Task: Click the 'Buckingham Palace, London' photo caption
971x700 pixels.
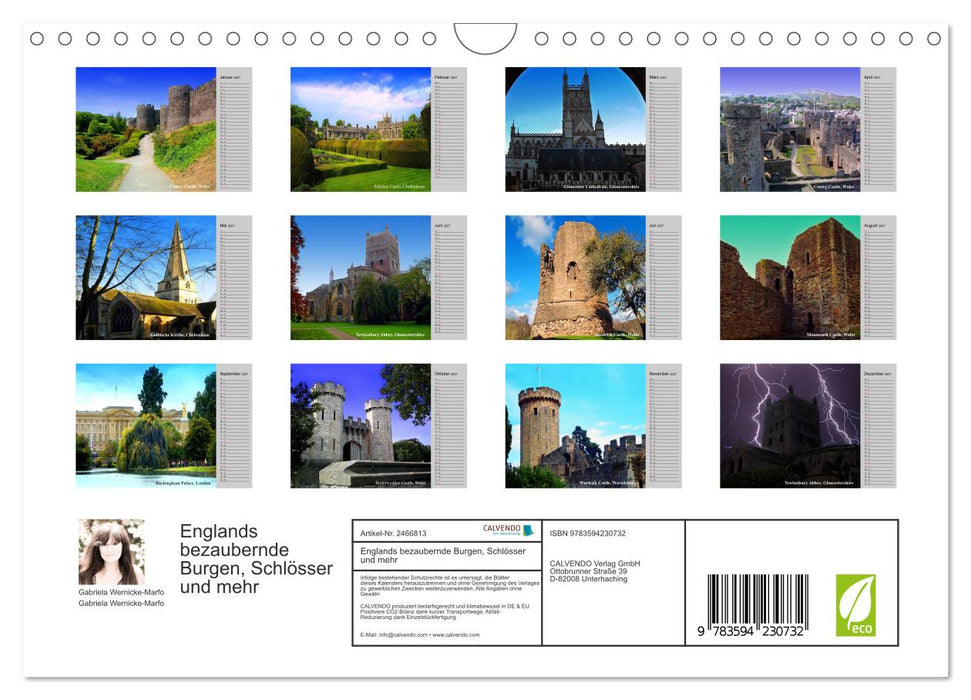Action: (183, 483)
